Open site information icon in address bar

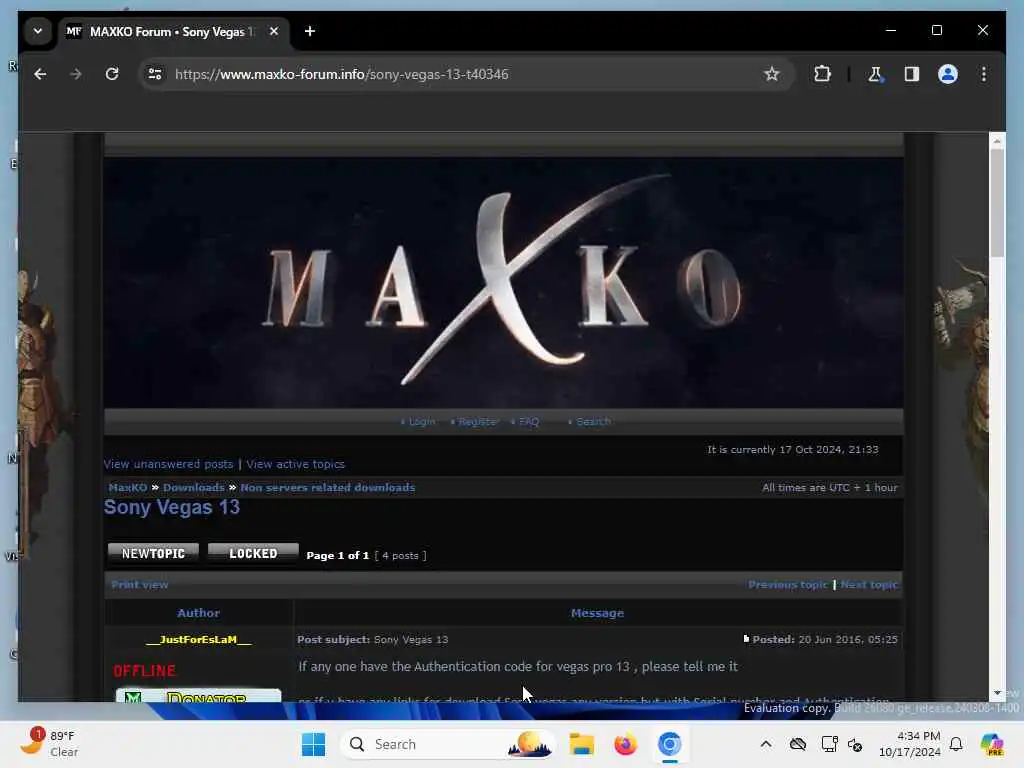(x=155, y=74)
